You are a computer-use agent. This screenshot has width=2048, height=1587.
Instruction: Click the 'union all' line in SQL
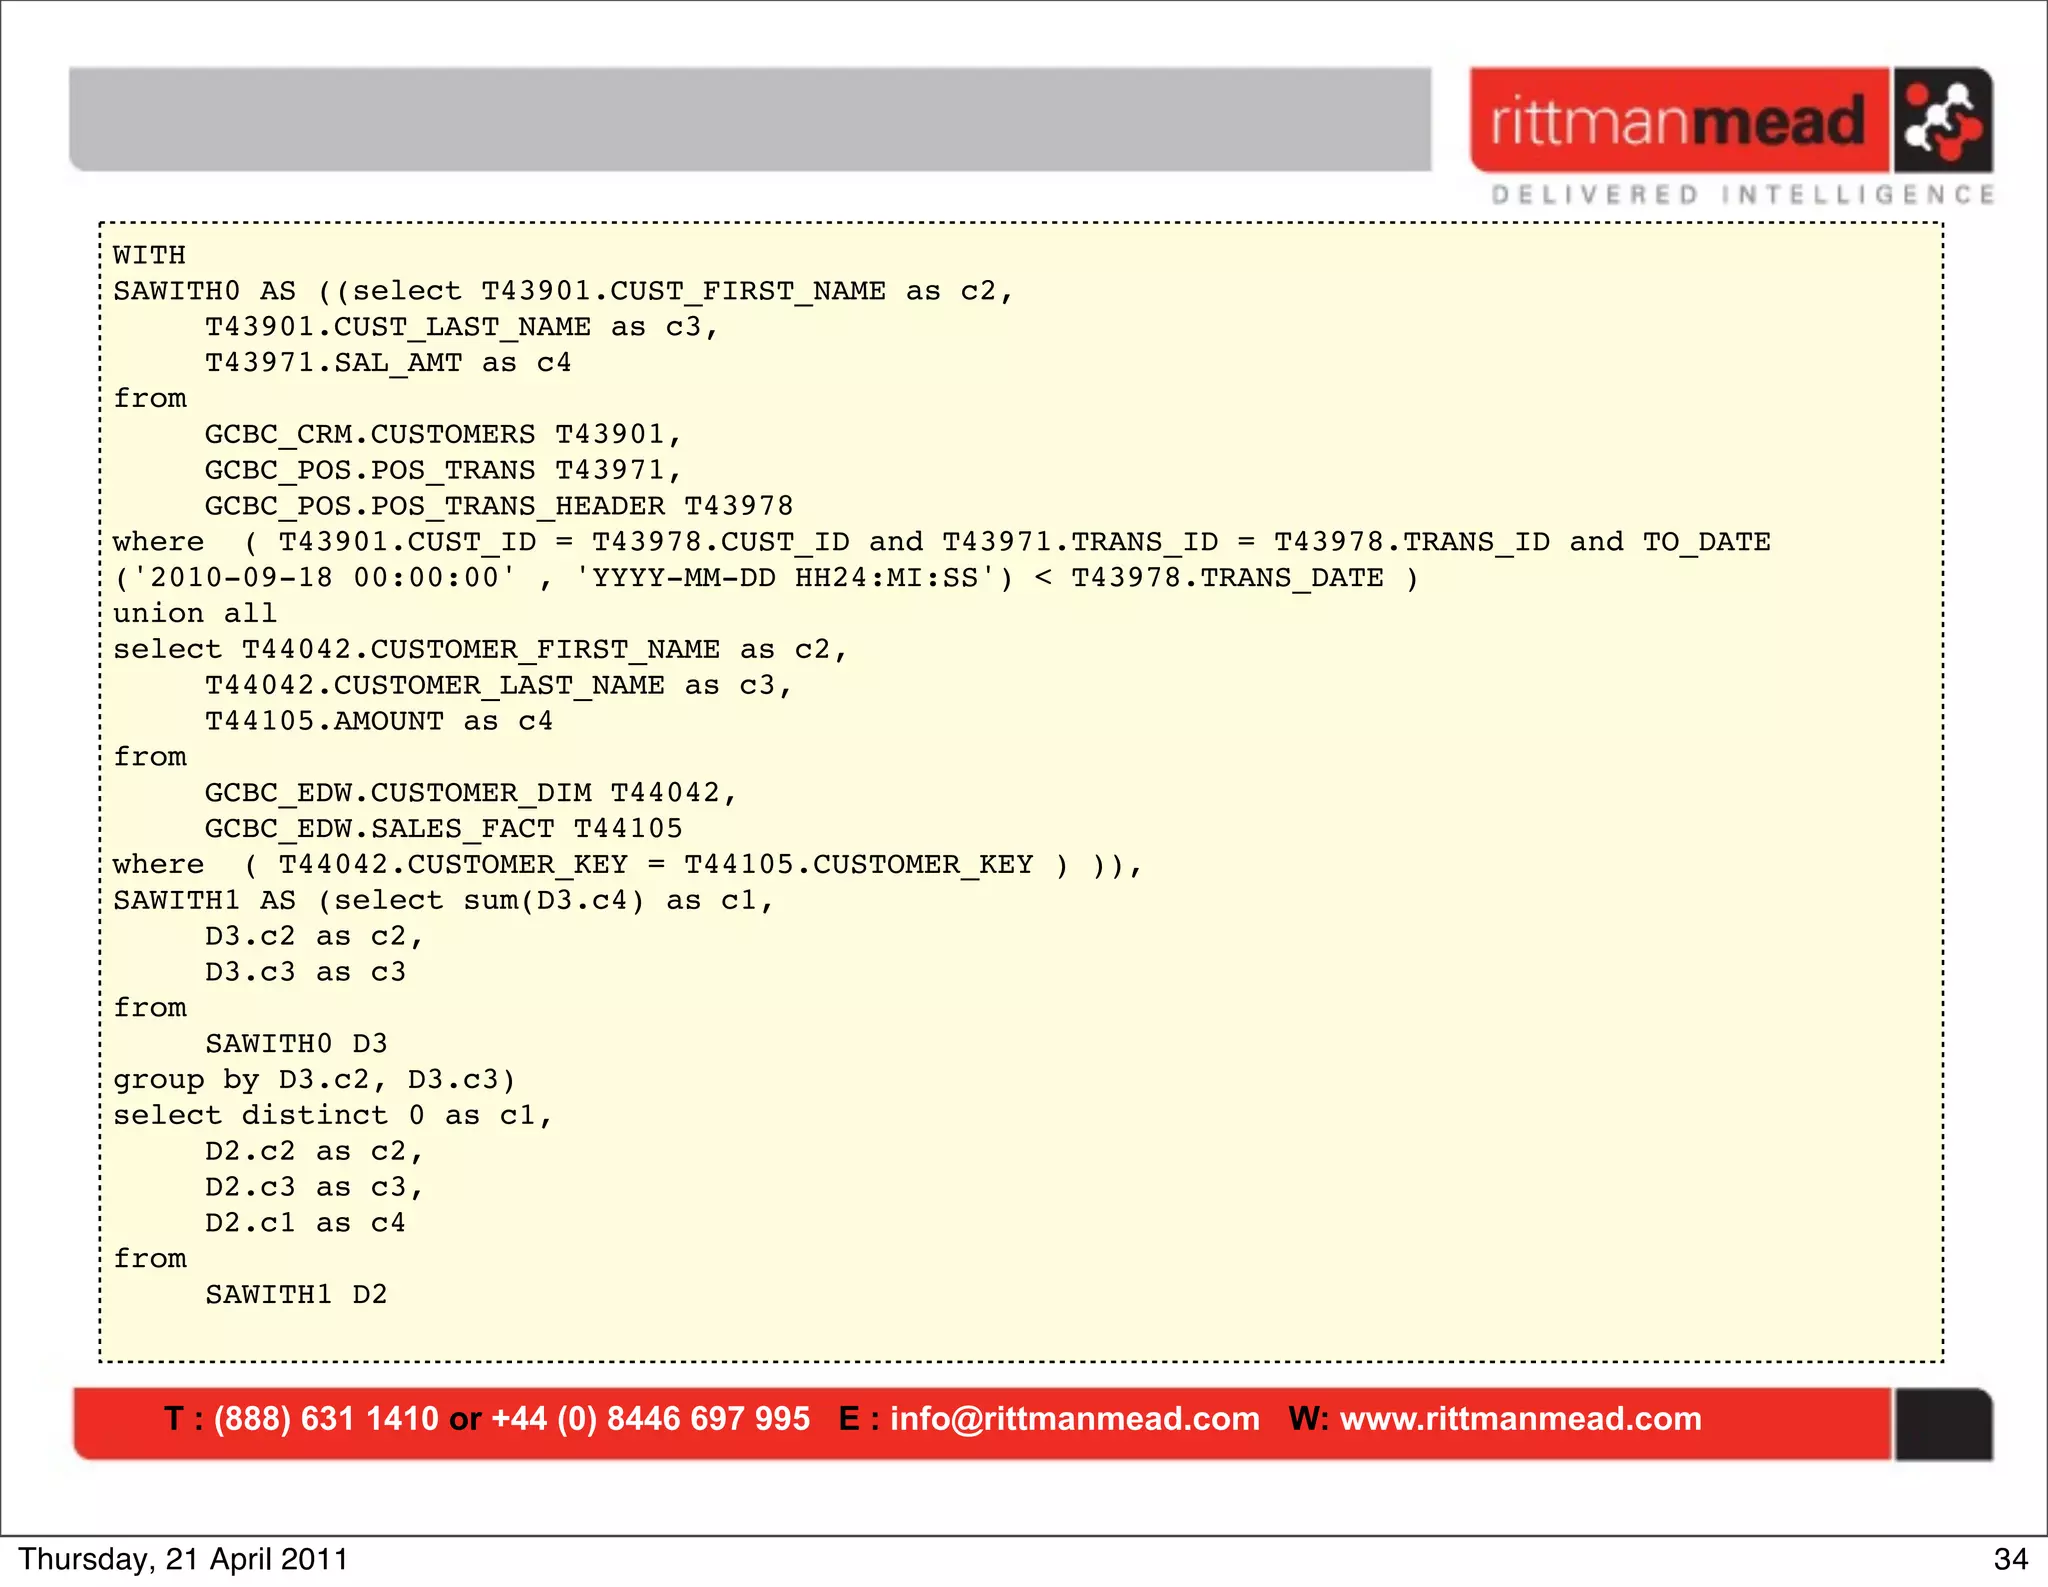(195, 613)
